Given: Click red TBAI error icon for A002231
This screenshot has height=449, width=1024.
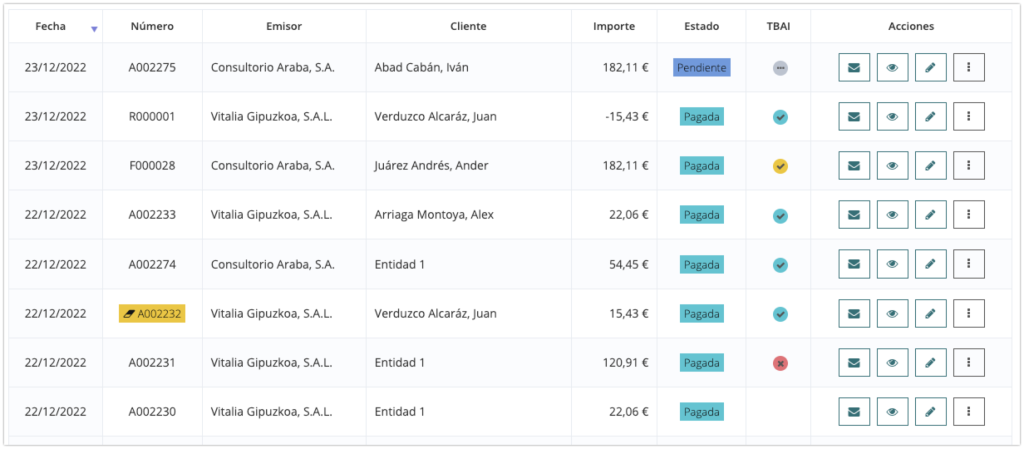Looking at the screenshot, I should (x=780, y=363).
